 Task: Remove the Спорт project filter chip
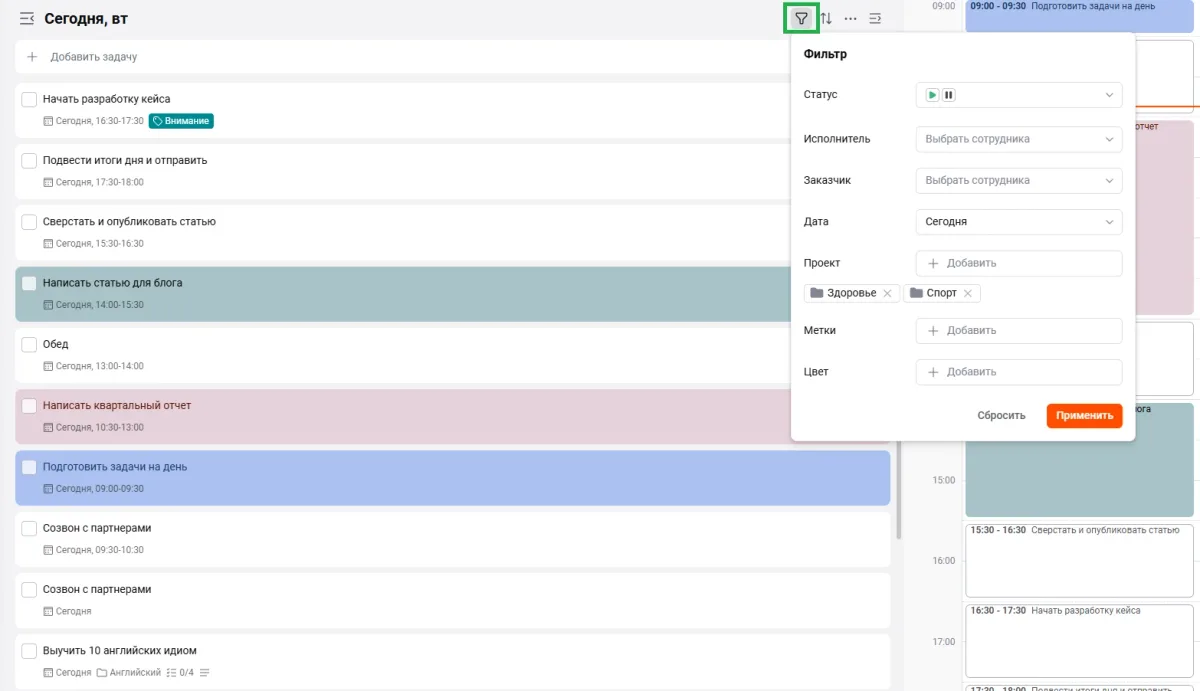pos(967,293)
